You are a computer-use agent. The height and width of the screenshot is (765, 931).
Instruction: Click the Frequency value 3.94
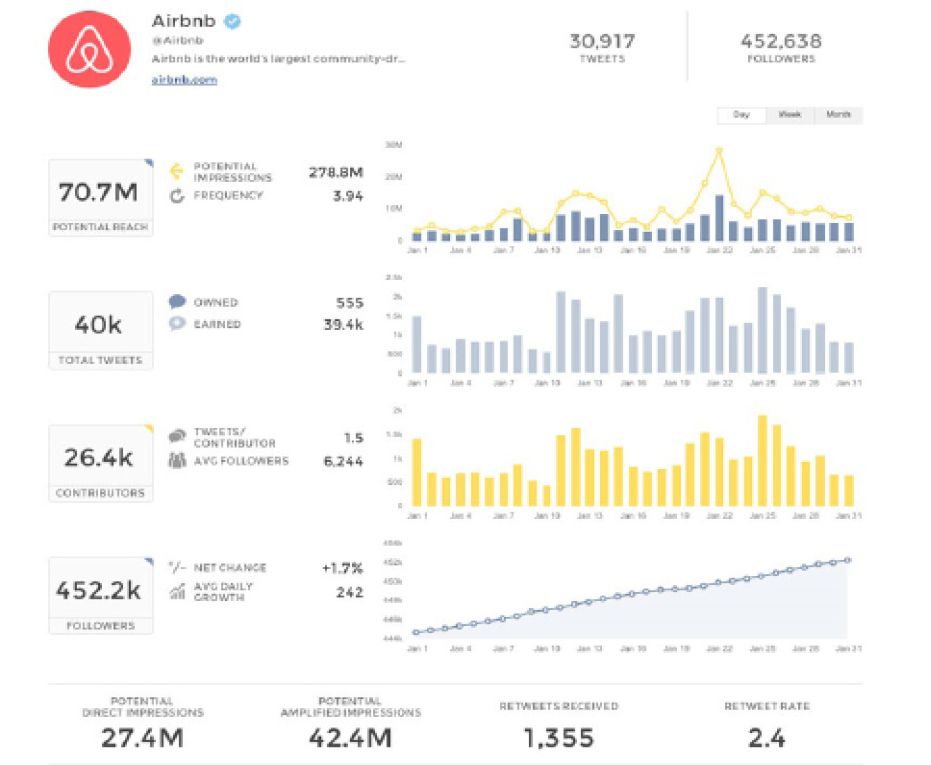point(347,196)
